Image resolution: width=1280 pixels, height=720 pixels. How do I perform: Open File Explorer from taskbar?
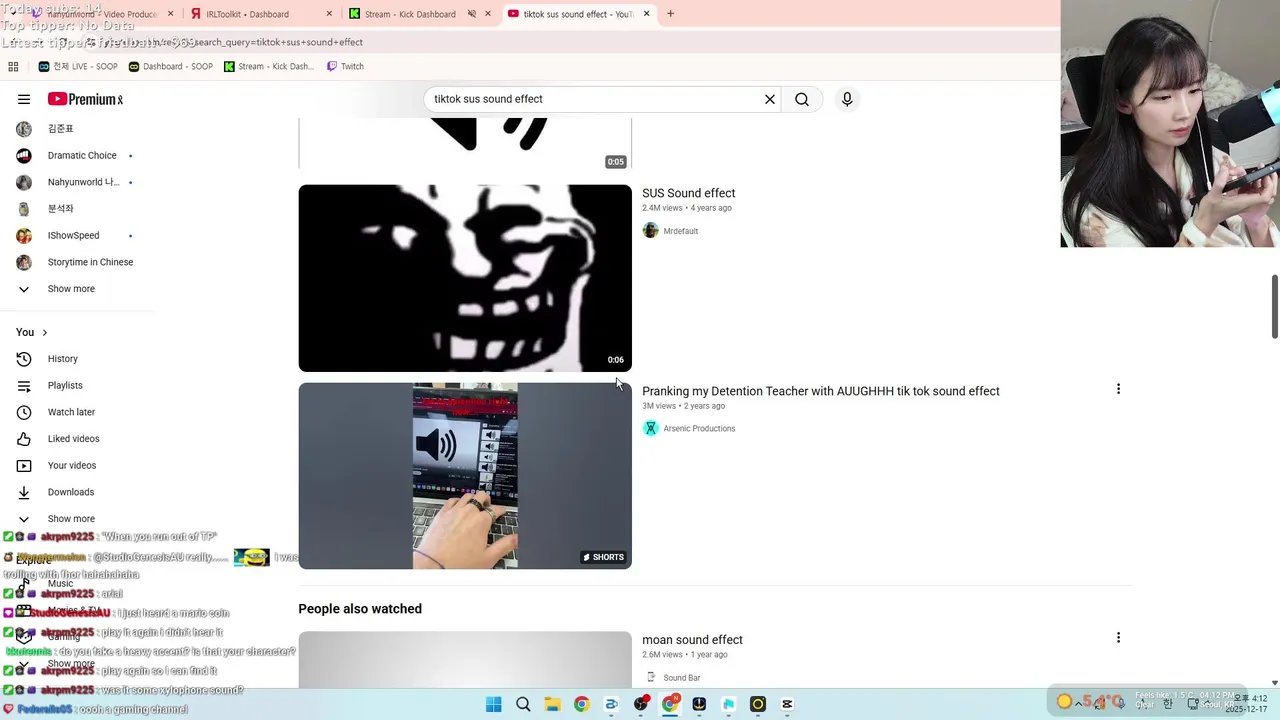coord(552,704)
